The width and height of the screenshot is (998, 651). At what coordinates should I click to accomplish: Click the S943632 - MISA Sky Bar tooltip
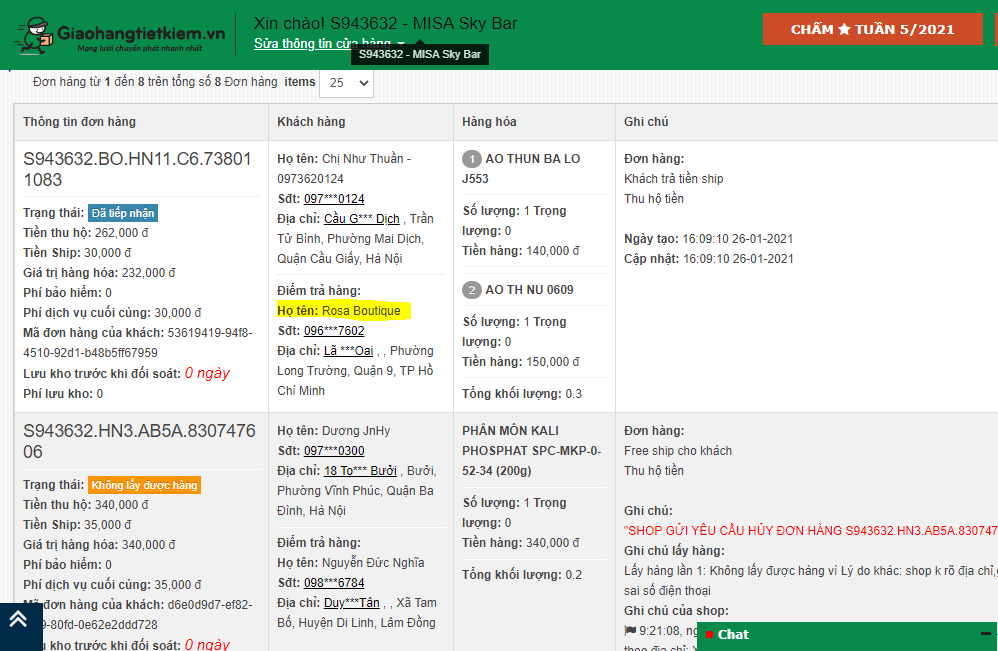tap(419, 54)
